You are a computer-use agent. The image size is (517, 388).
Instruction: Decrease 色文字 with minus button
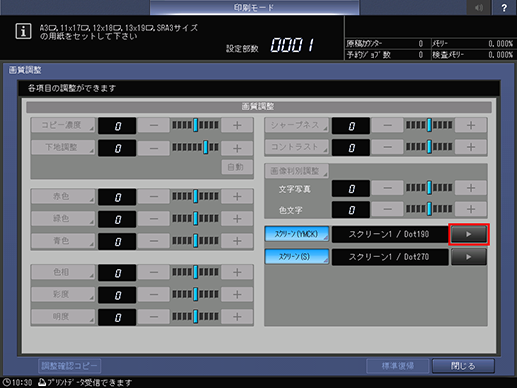click(387, 210)
